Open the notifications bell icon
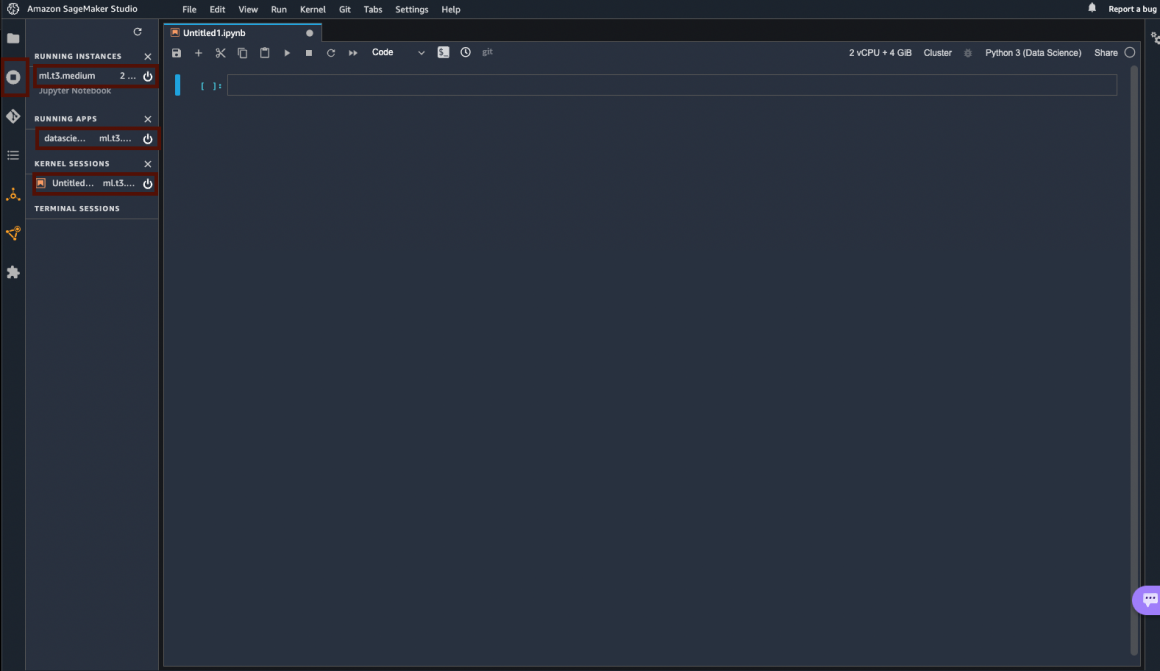1160x671 pixels. pos(1092,8)
